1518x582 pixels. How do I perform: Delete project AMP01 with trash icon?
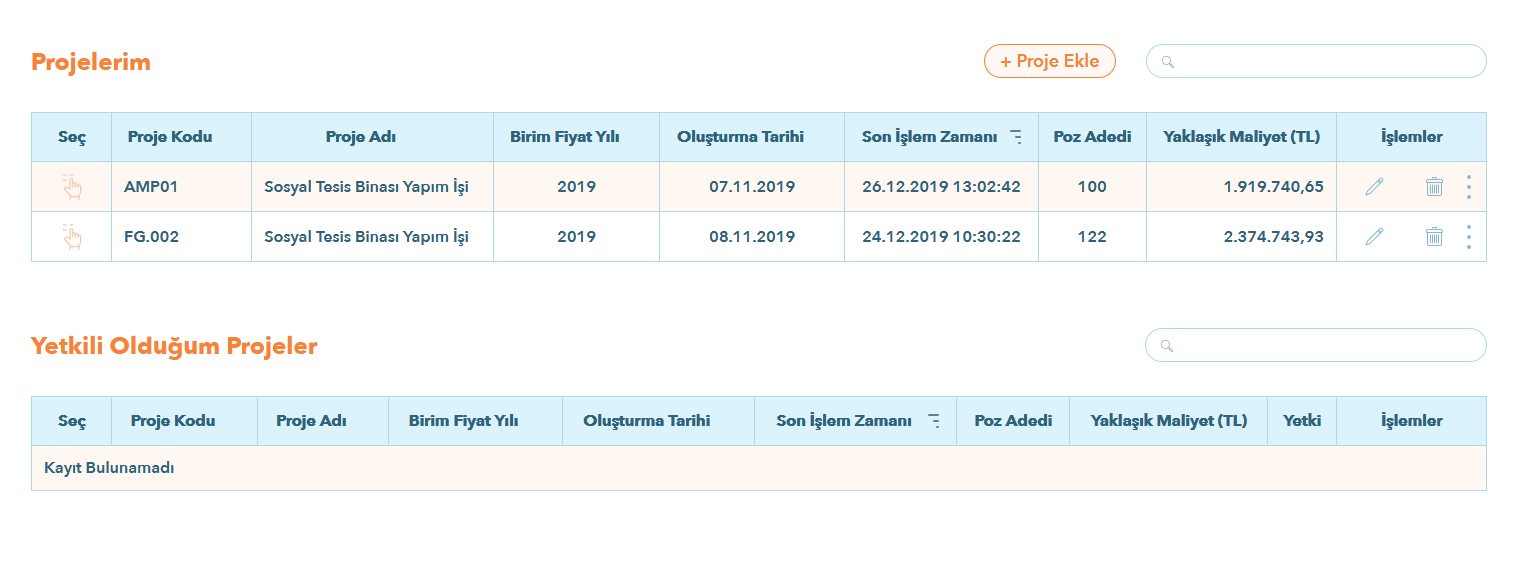pyautogui.click(x=1434, y=187)
